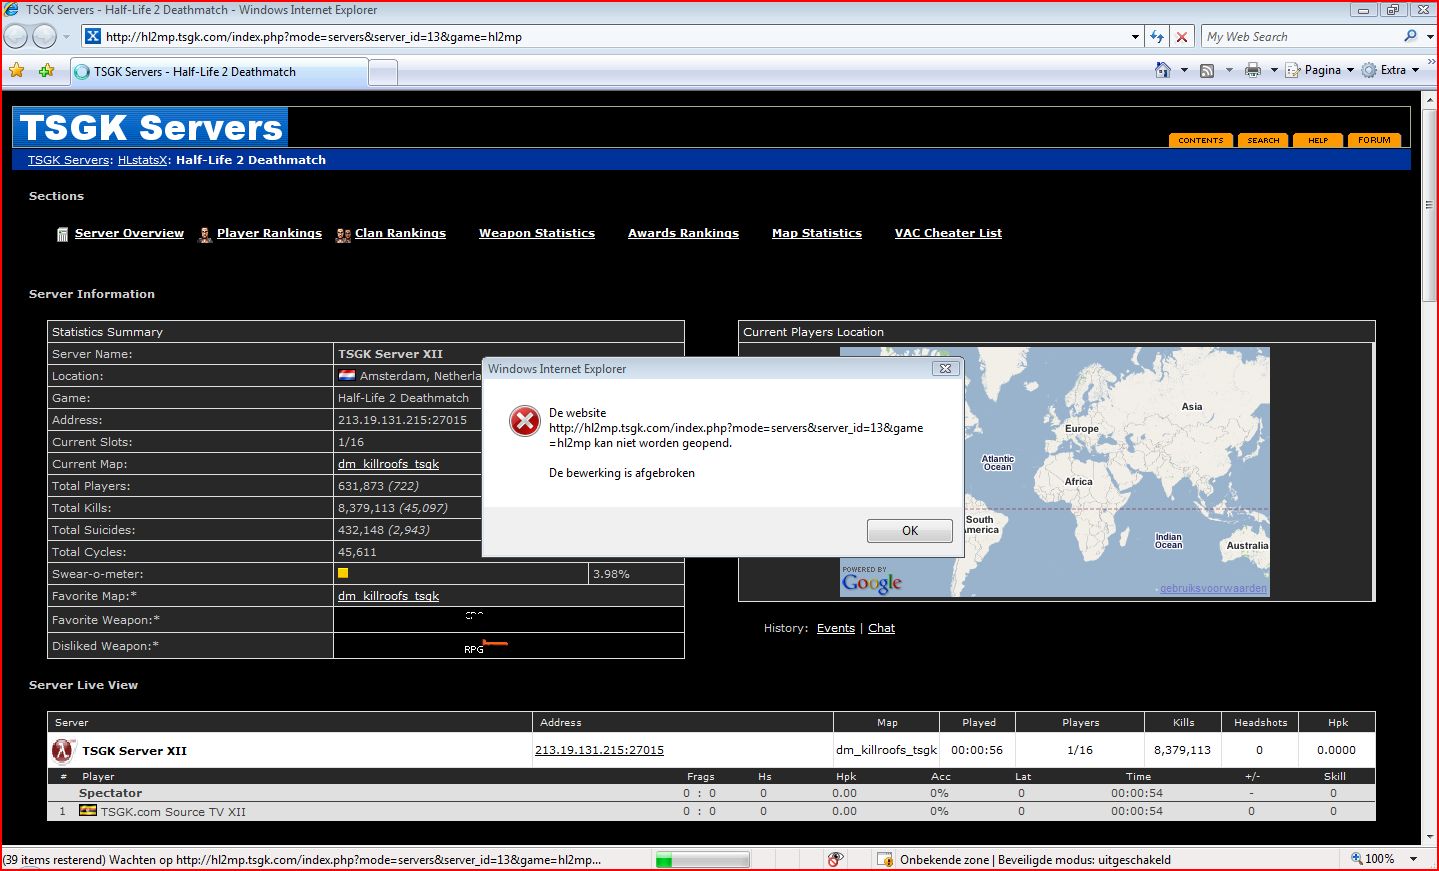Click OK in the error dialog
This screenshot has height=871, width=1439.
tap(910, 531)
